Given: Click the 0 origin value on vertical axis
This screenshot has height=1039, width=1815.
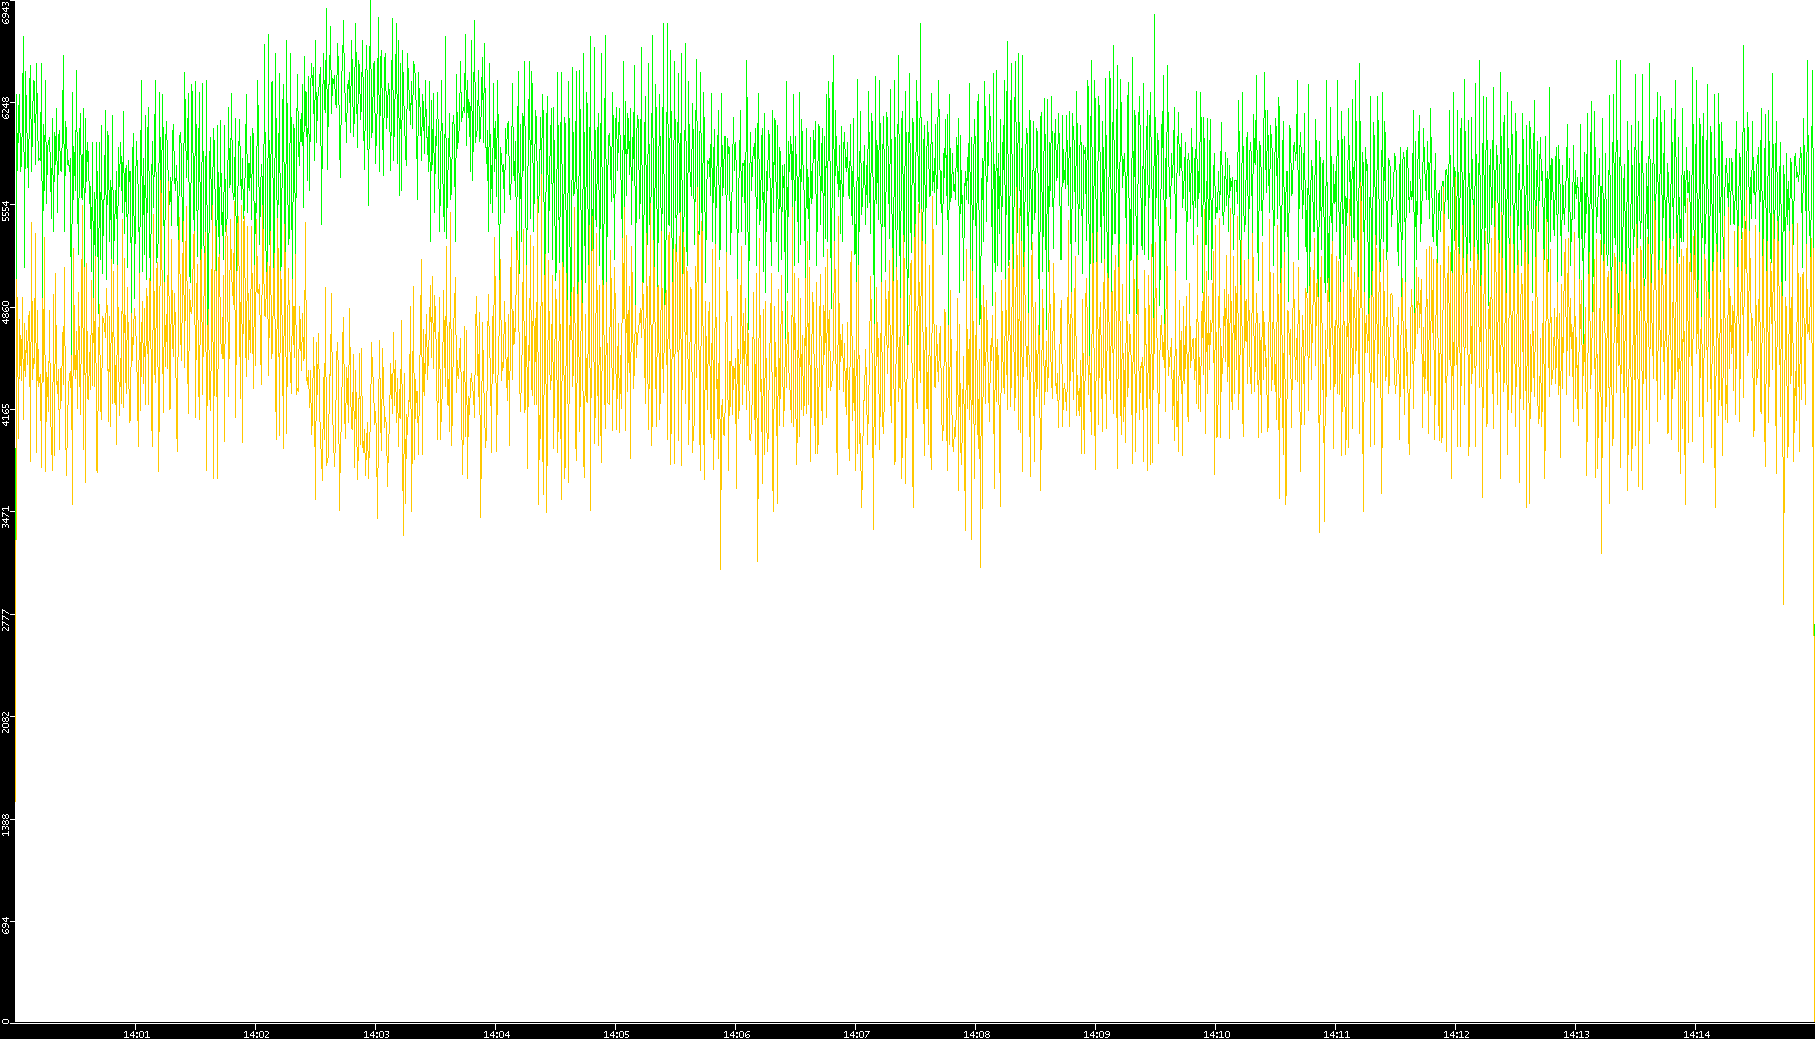Looking at the screenshot, I should [x=6, y=1021].
